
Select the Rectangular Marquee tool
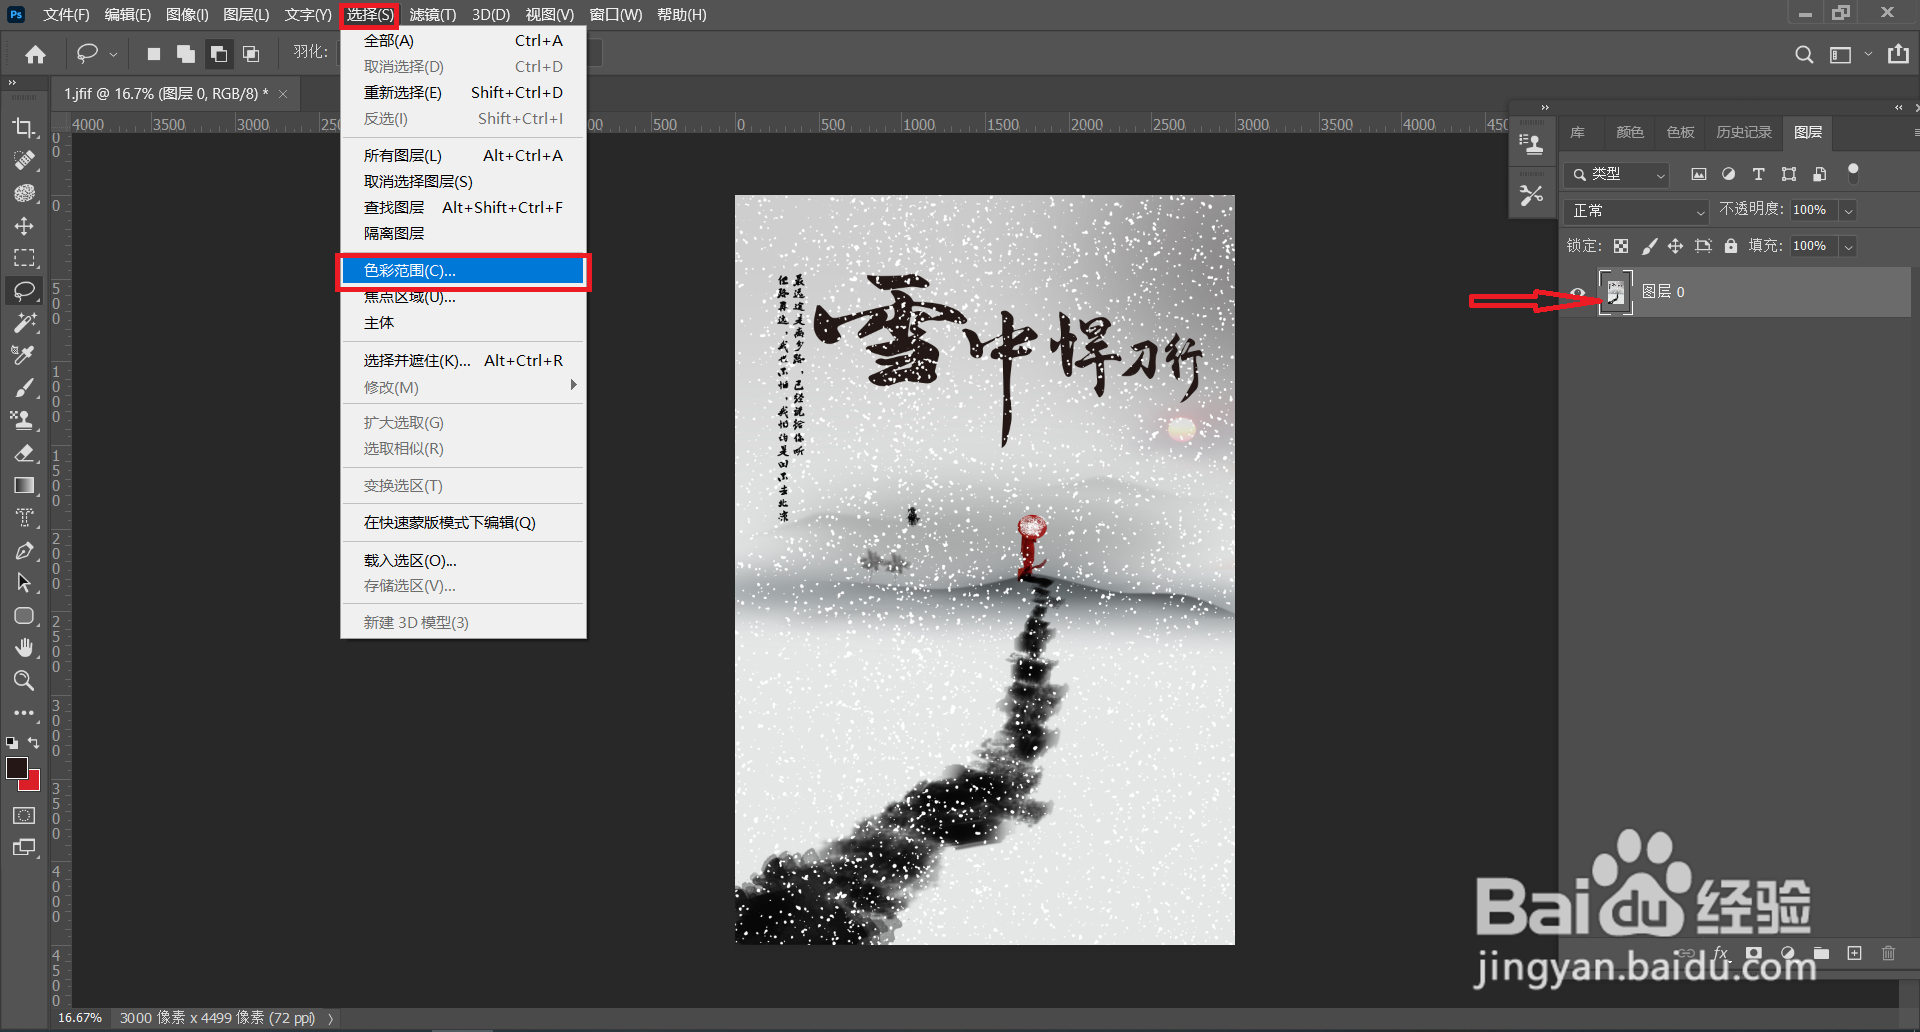coord(24,258)
